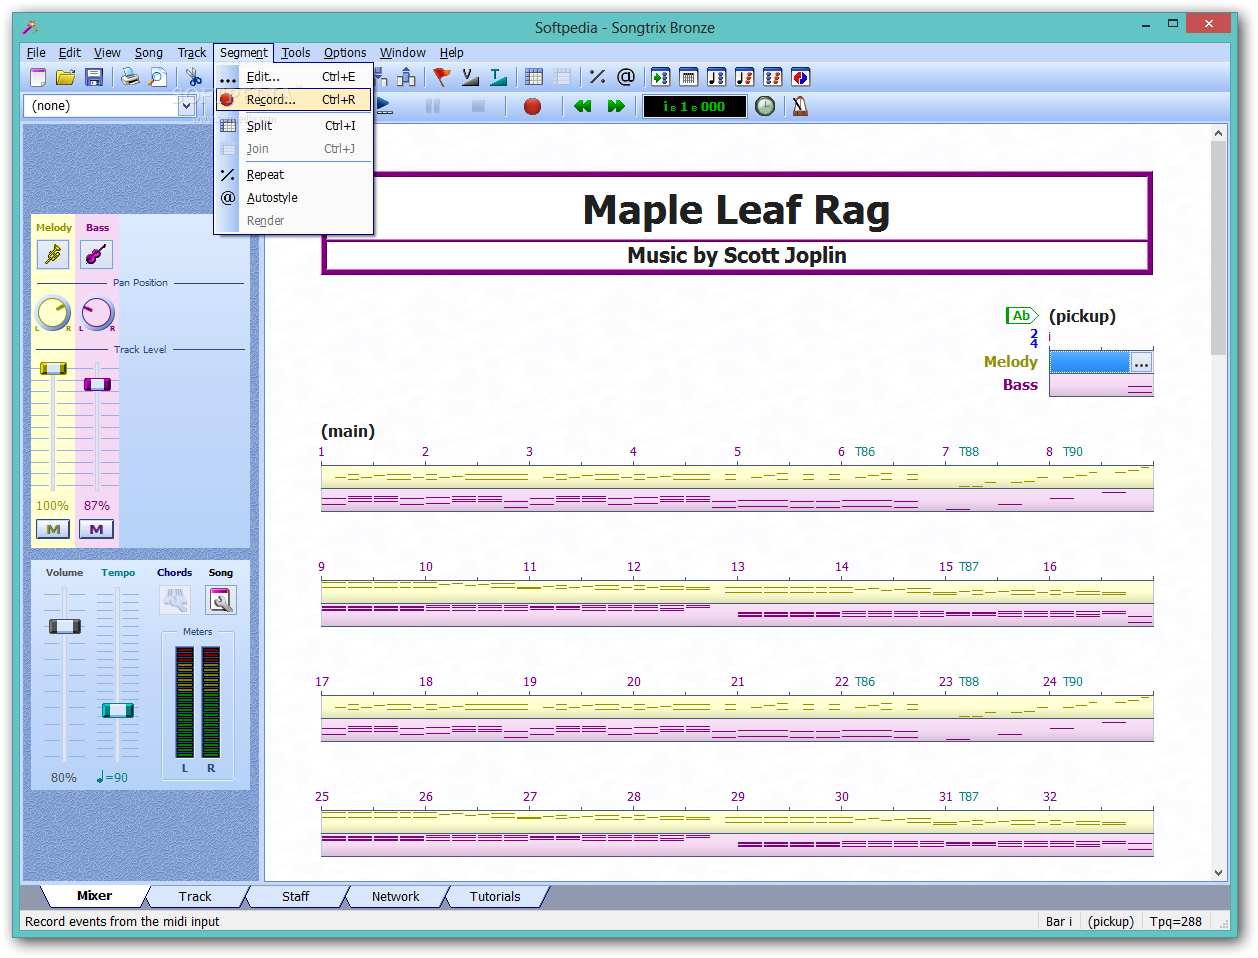Click the blue notes view icon
Viewport: 1258px width, 958px height.
click(x=717, y=77)
